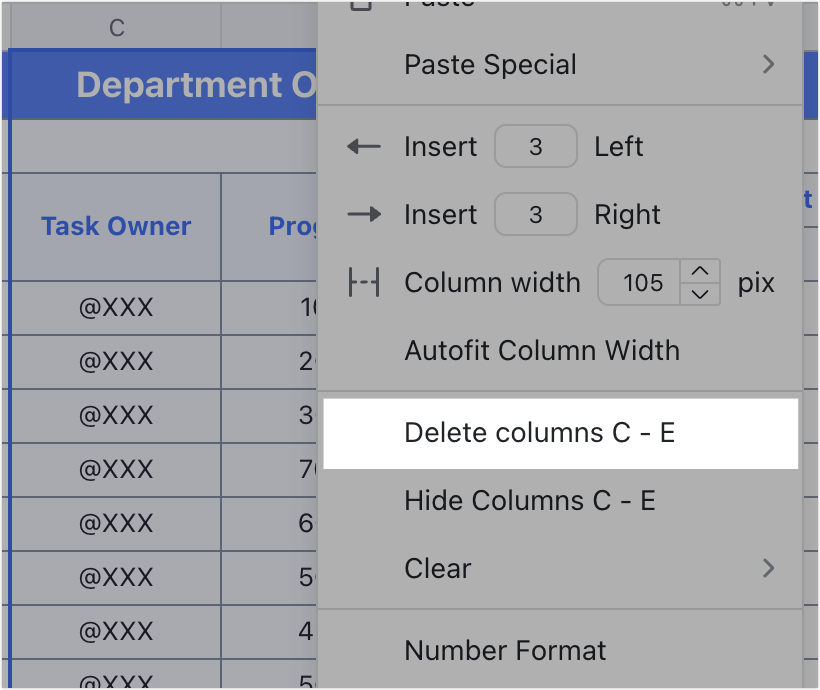Expand the Paste Special submenu
The image size is (820, 690).
[769, 65]
